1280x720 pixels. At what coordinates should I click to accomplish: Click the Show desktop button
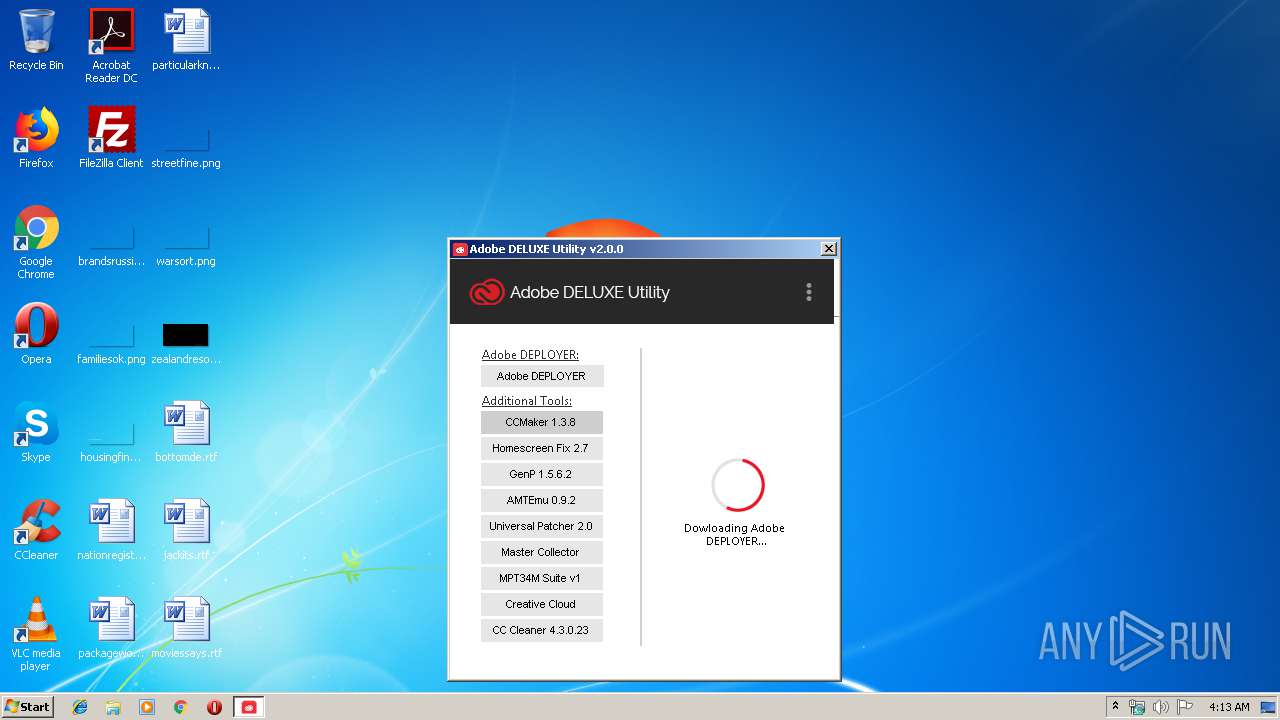point(1270,707)
